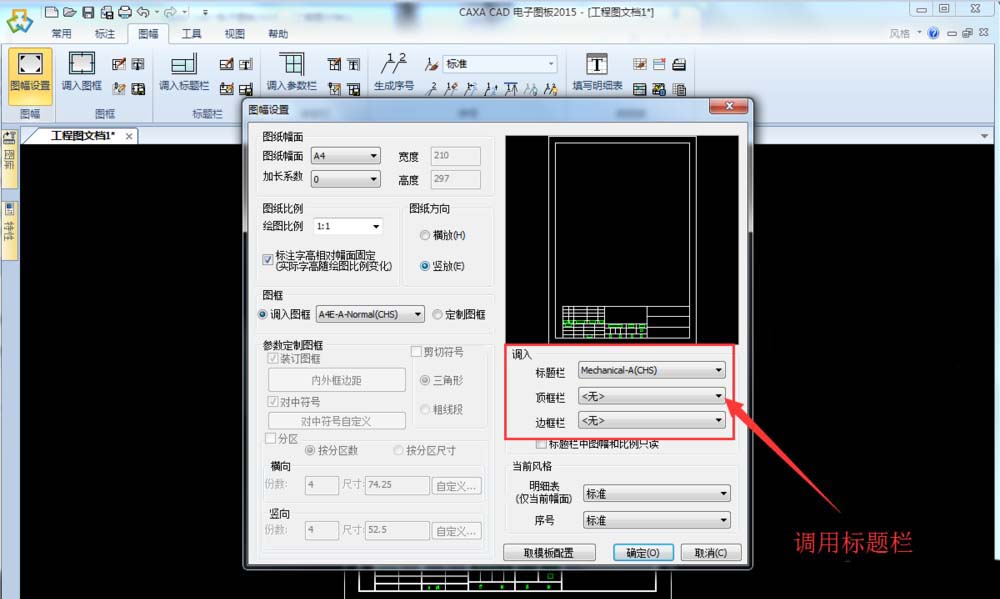Screen dimensions: 1000x599
Task: Click the 取消(C) button
Action: (711, 552)
